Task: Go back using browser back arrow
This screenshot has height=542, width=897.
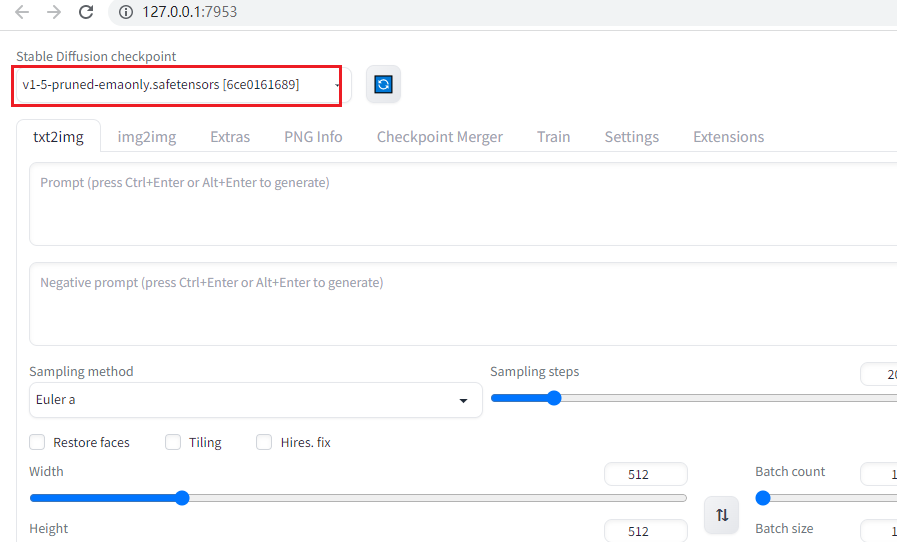Action: [x=22, y=12]
